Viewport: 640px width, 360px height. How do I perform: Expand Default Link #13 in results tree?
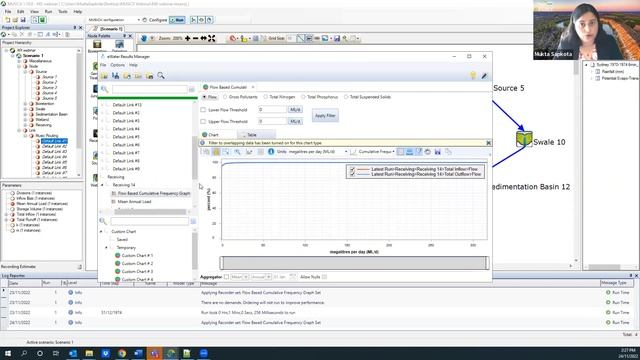[102, 105]
